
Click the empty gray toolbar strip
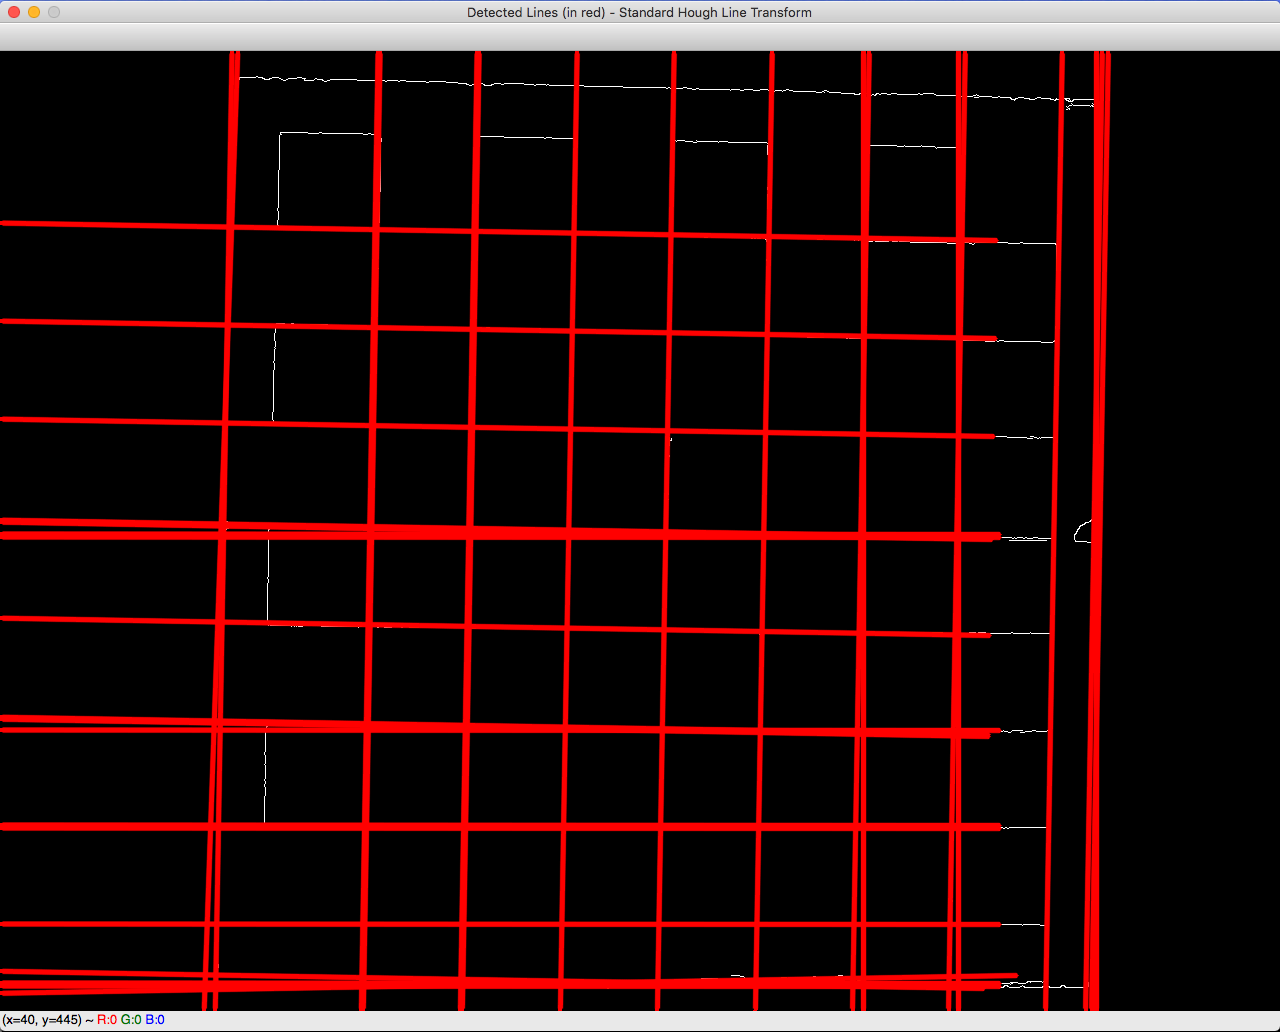640,37
